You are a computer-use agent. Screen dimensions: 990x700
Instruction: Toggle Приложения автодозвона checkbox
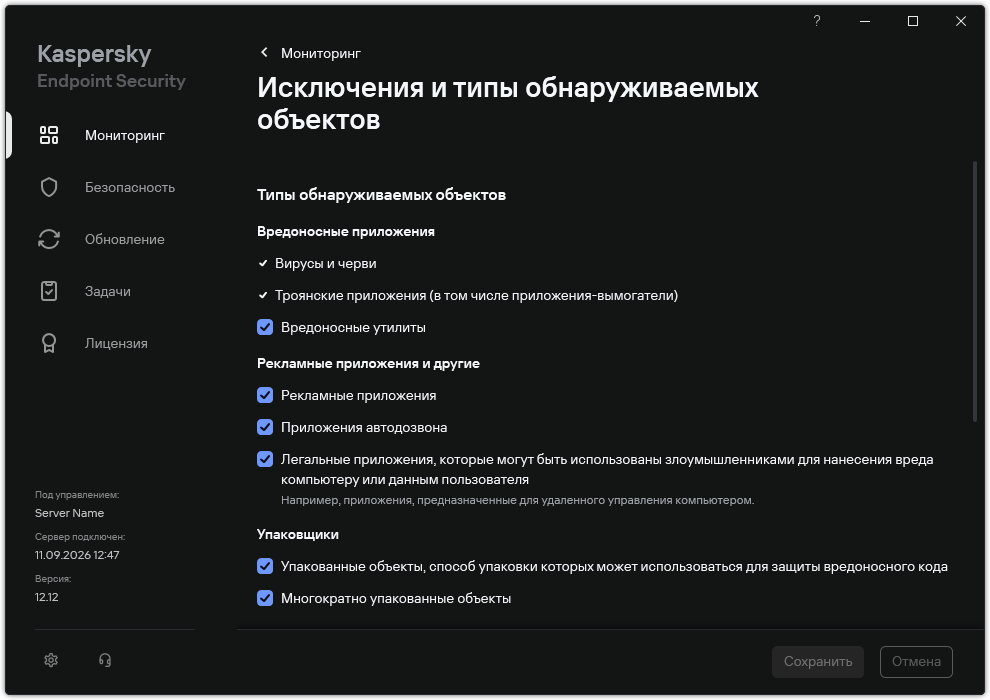[x=265, y=427]
